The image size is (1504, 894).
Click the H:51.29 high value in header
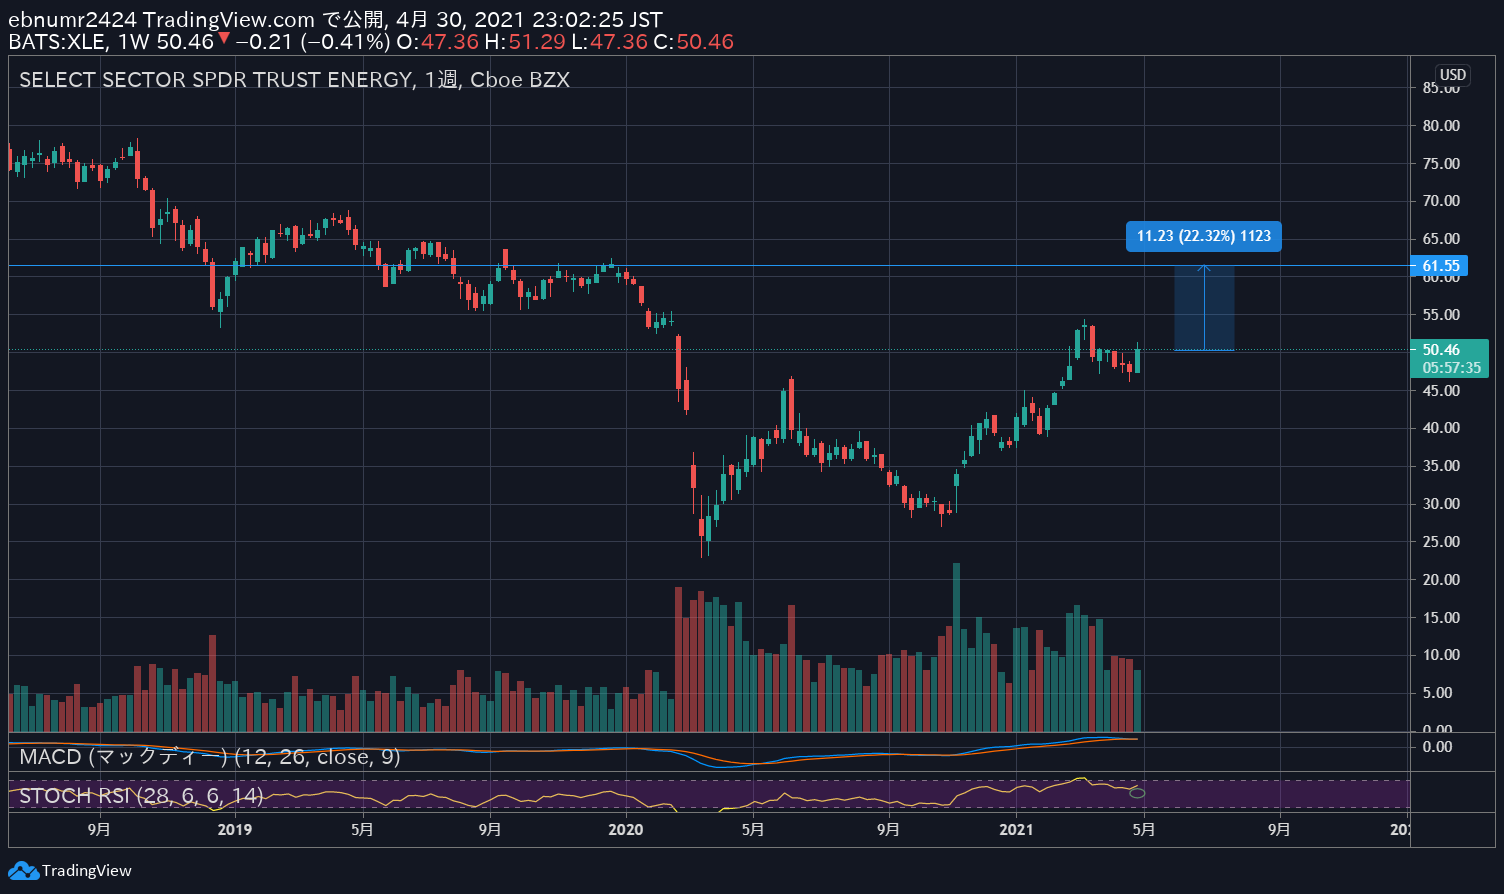pyautogui.click(x=525, y=42)
